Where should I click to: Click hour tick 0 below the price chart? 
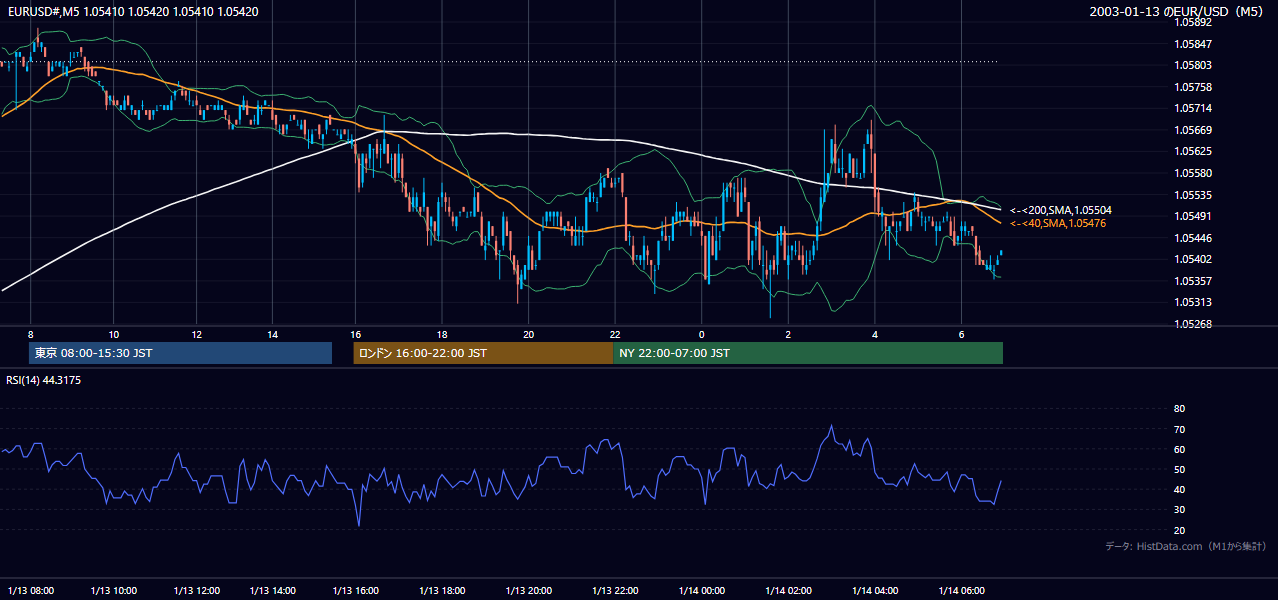[x=701, y=334]
